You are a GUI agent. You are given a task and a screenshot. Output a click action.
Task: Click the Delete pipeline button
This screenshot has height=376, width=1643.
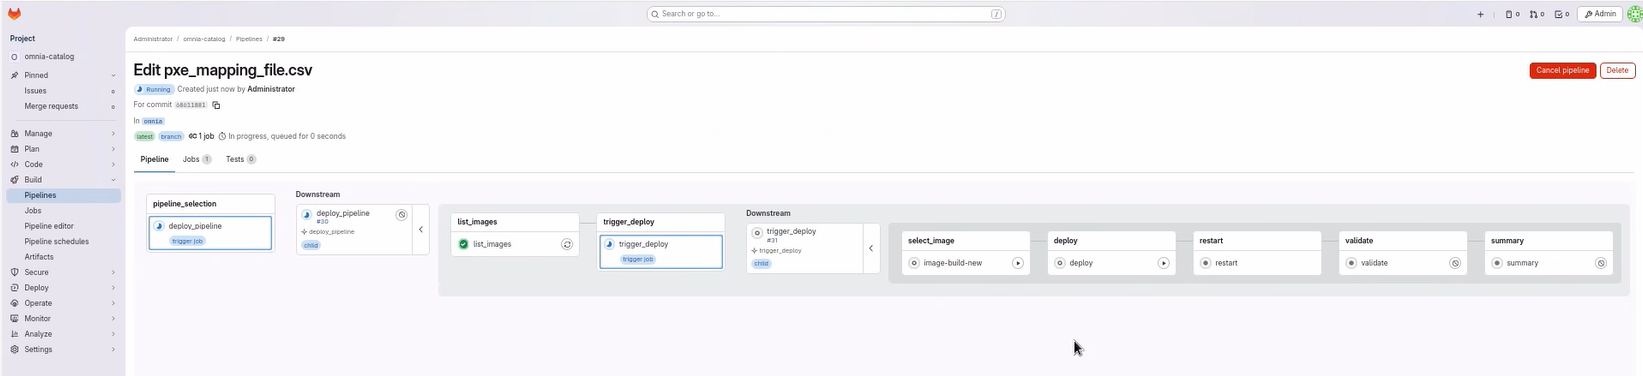(x=1617, y=70)
